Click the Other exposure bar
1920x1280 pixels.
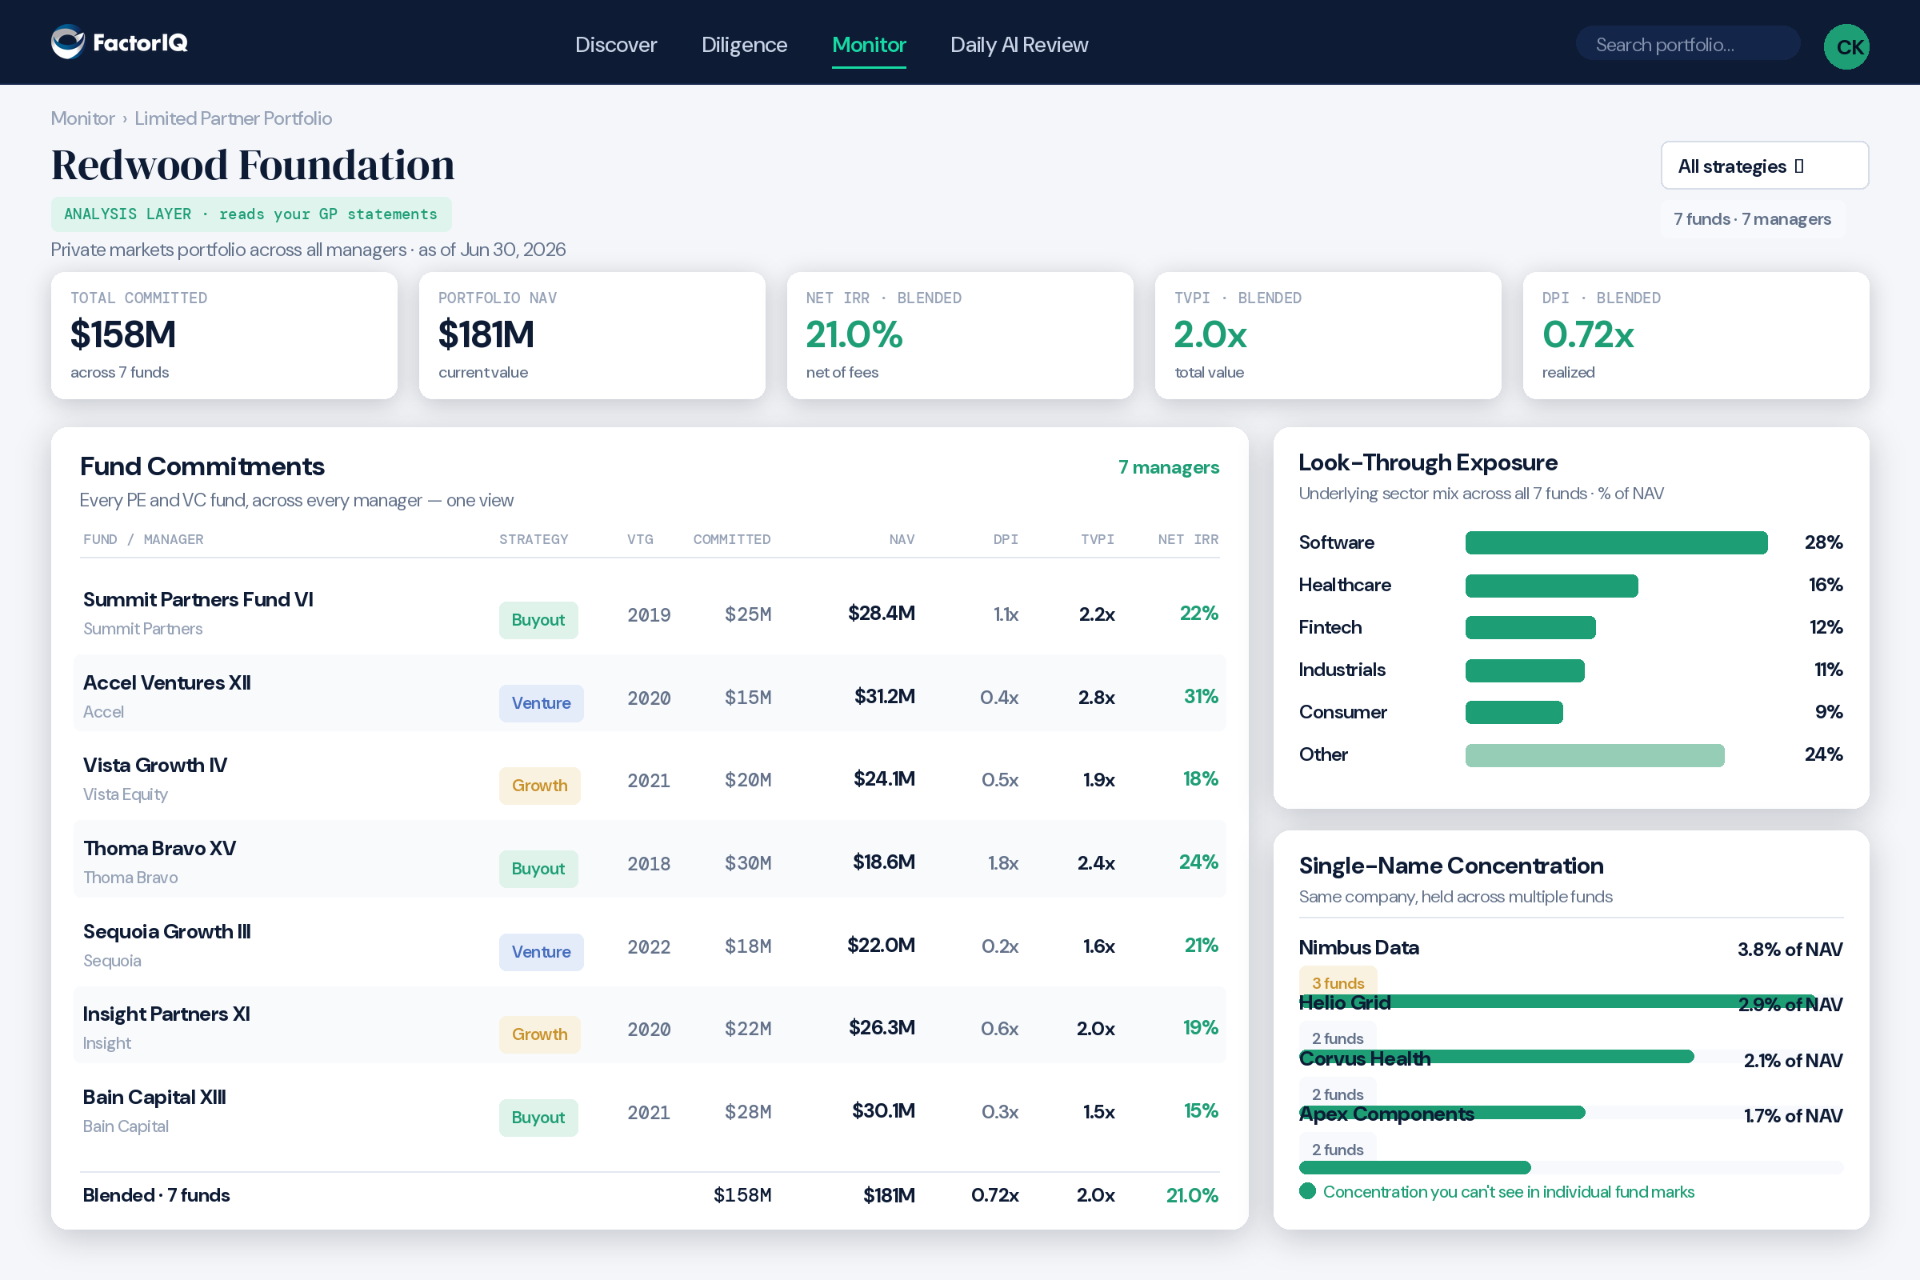1595,755
